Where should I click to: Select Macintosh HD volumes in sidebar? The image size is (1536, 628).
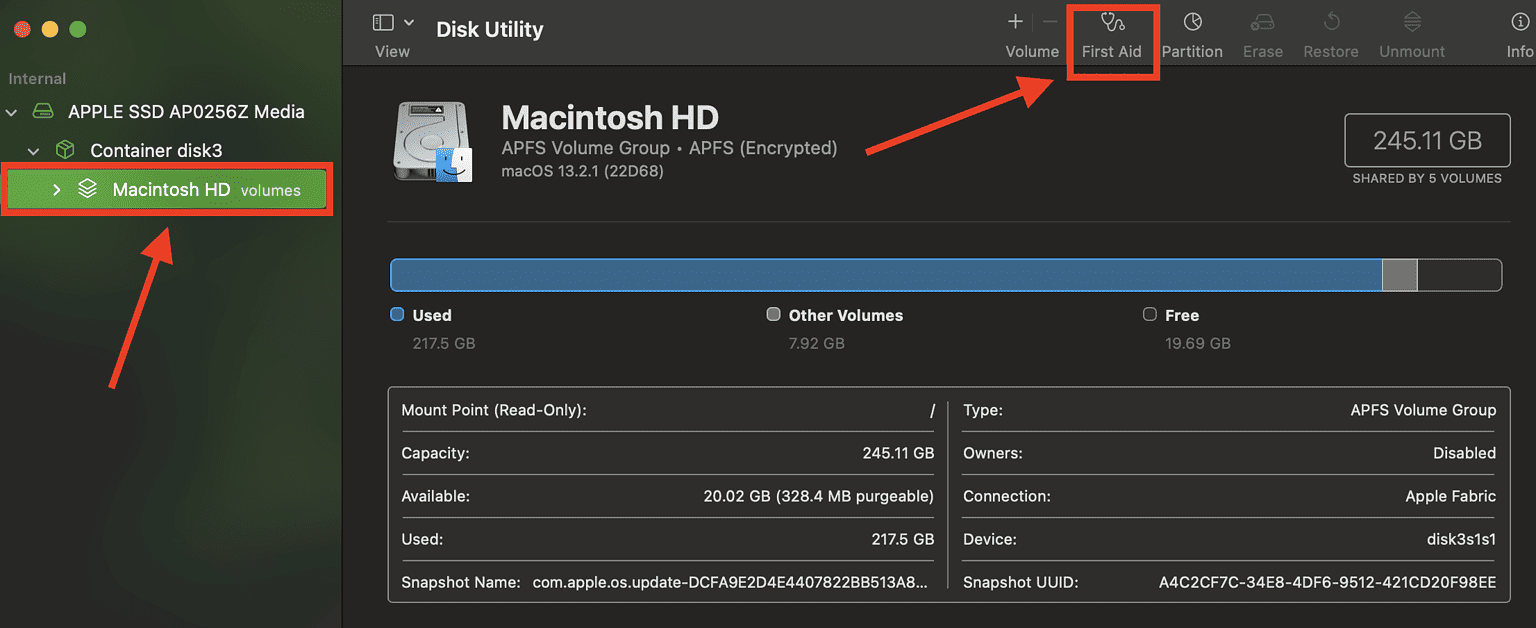[168, 189]
